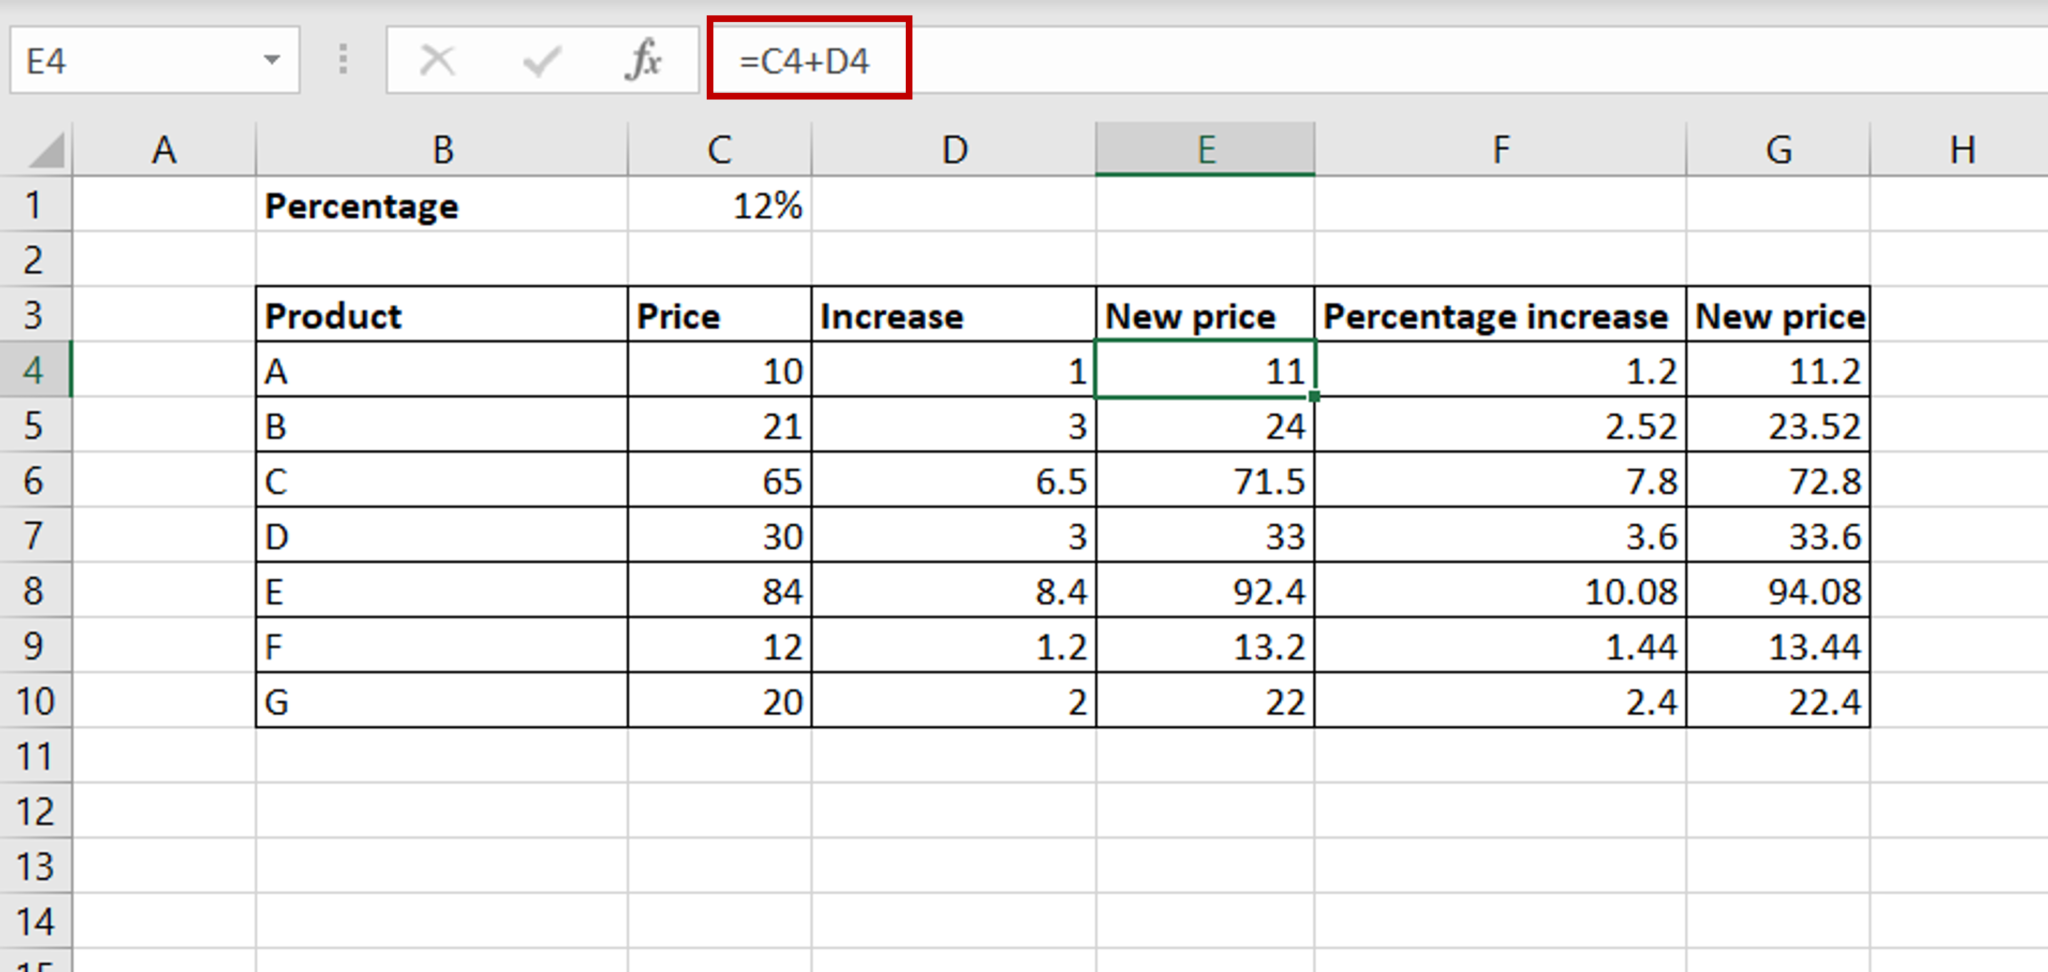The width and height of the screenshot is (2048, 972).
Task: Click the Enter checkmark icon in formula bar
Action: pyautogui.click(x=540, y=60)
